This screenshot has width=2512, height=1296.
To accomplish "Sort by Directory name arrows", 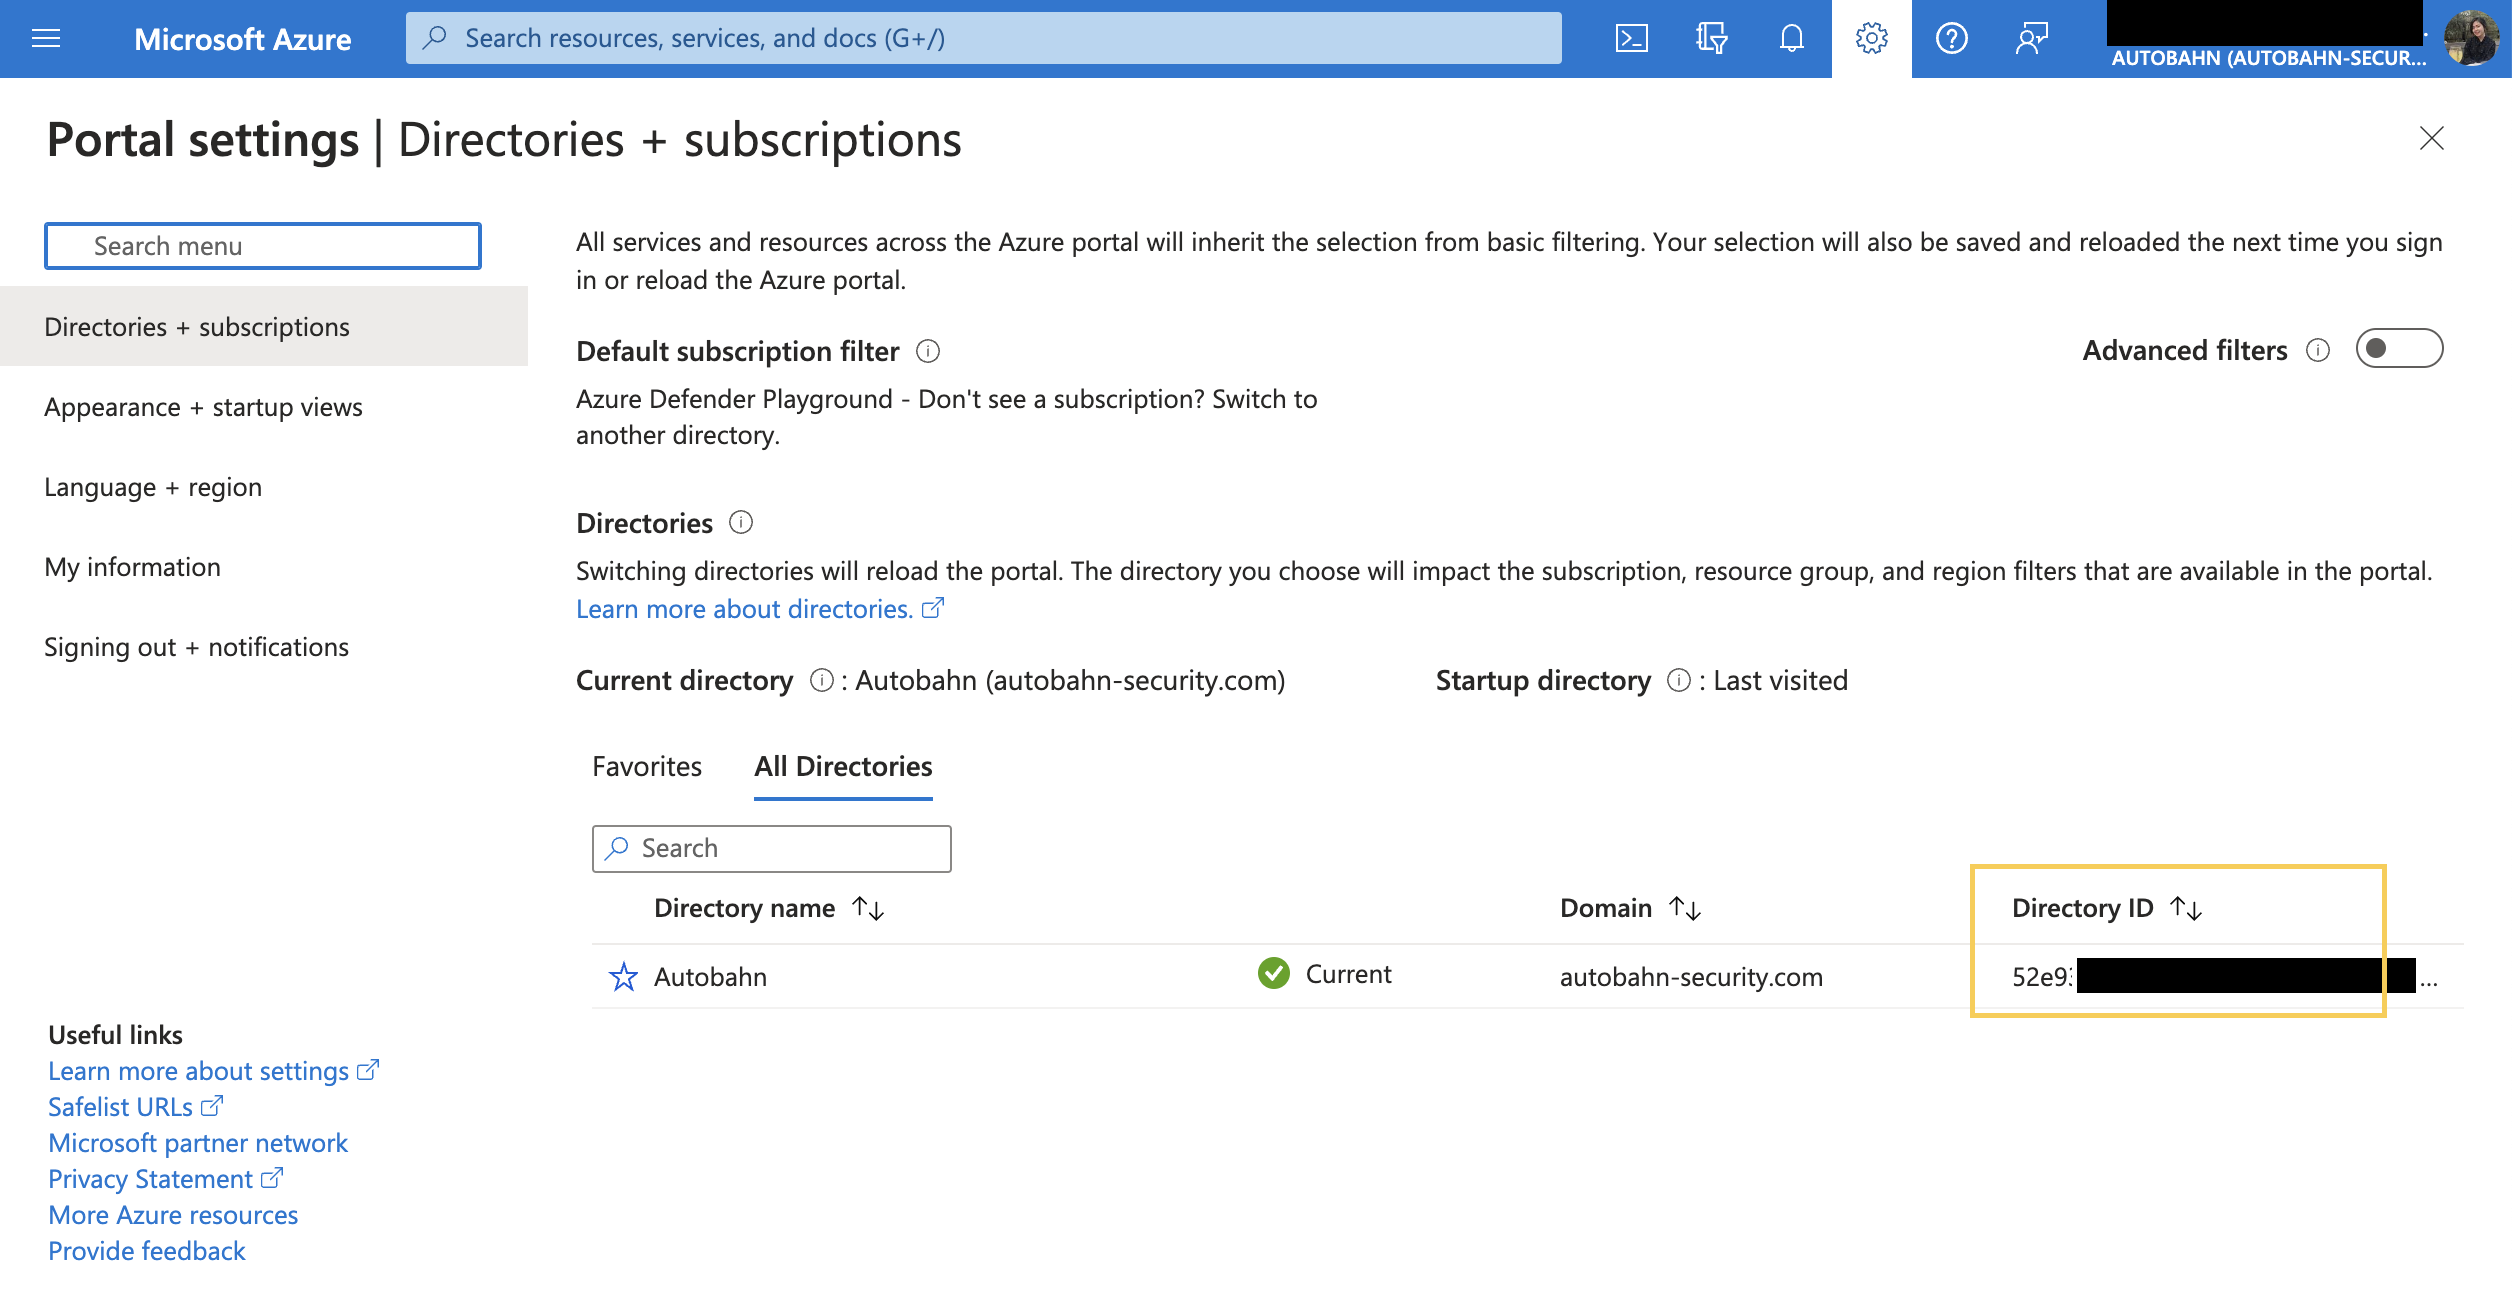I will (x=868, y=908).
